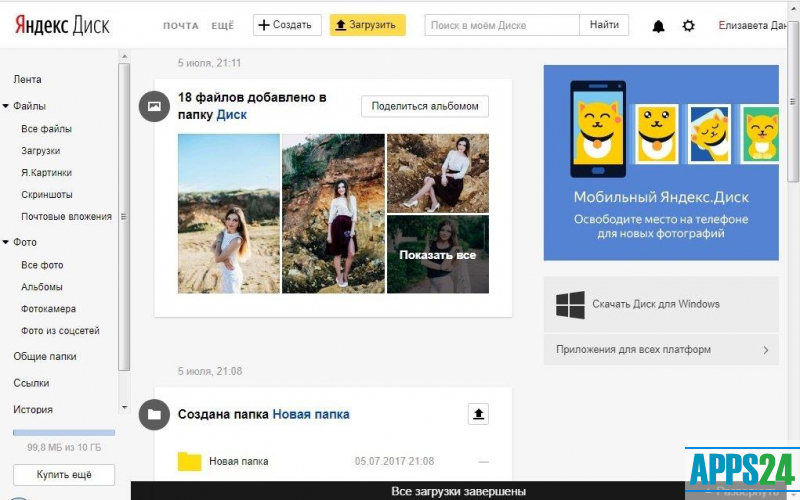Click the Мобильный Яндекс.Диск banner

[x=661, y=163]
